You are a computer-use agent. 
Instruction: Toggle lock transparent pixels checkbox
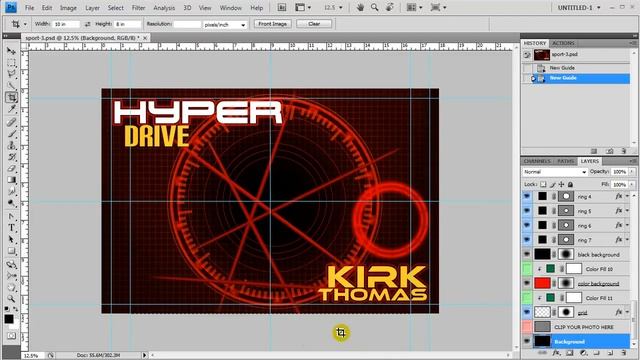tap(543, 184)
